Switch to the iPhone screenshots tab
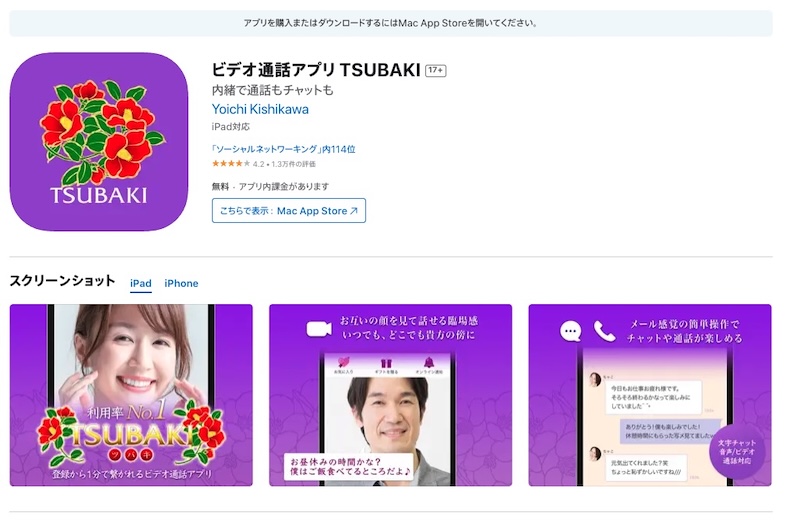The height and width of the screenshot is (520, 800). [x=181, y=283]
